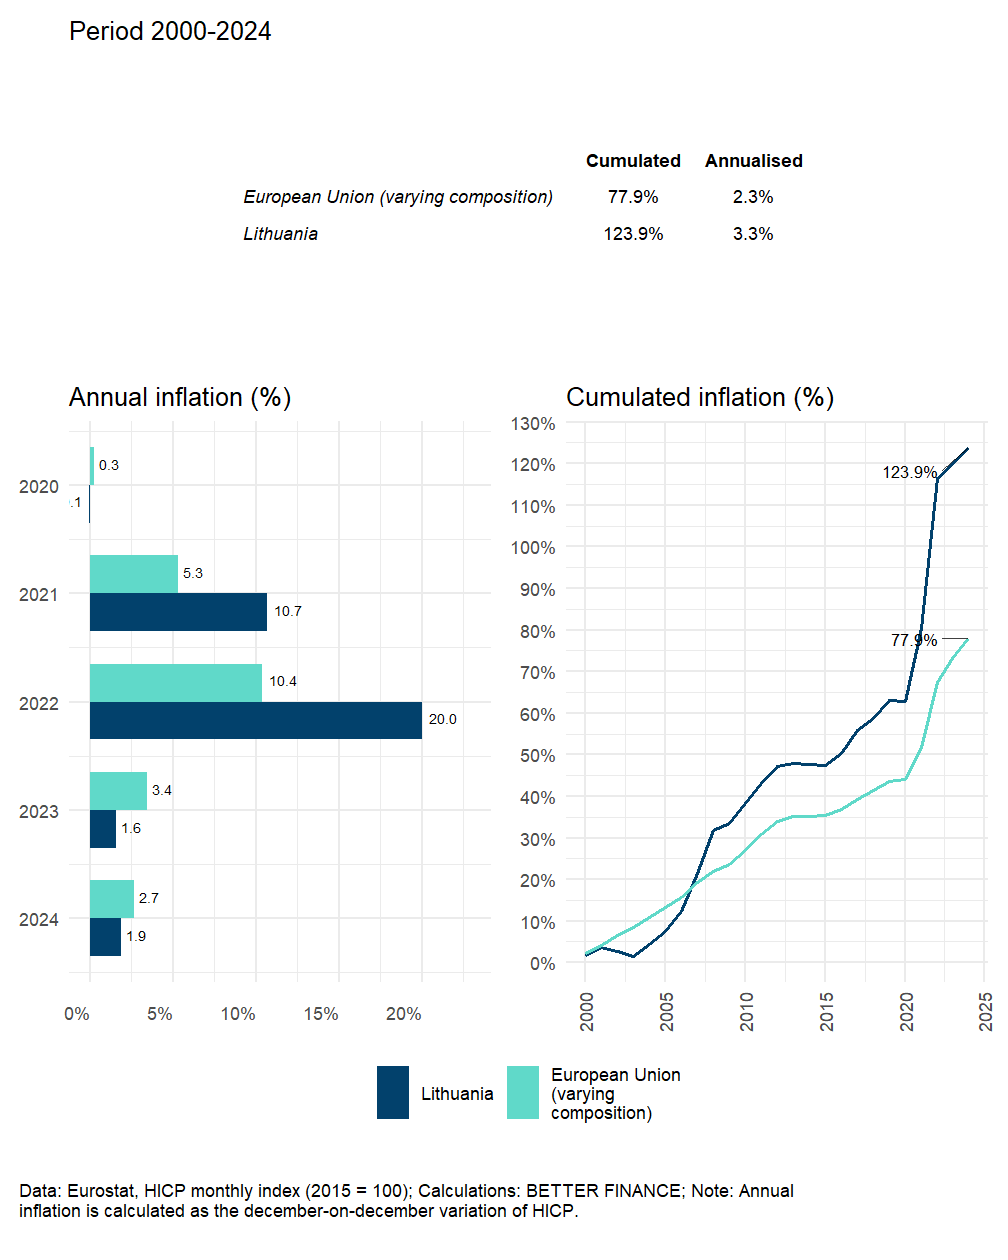The width and height of the screenshot is (1008, 1260).
Task: Click the Annualised column header
Action: (x=754, y=161)
